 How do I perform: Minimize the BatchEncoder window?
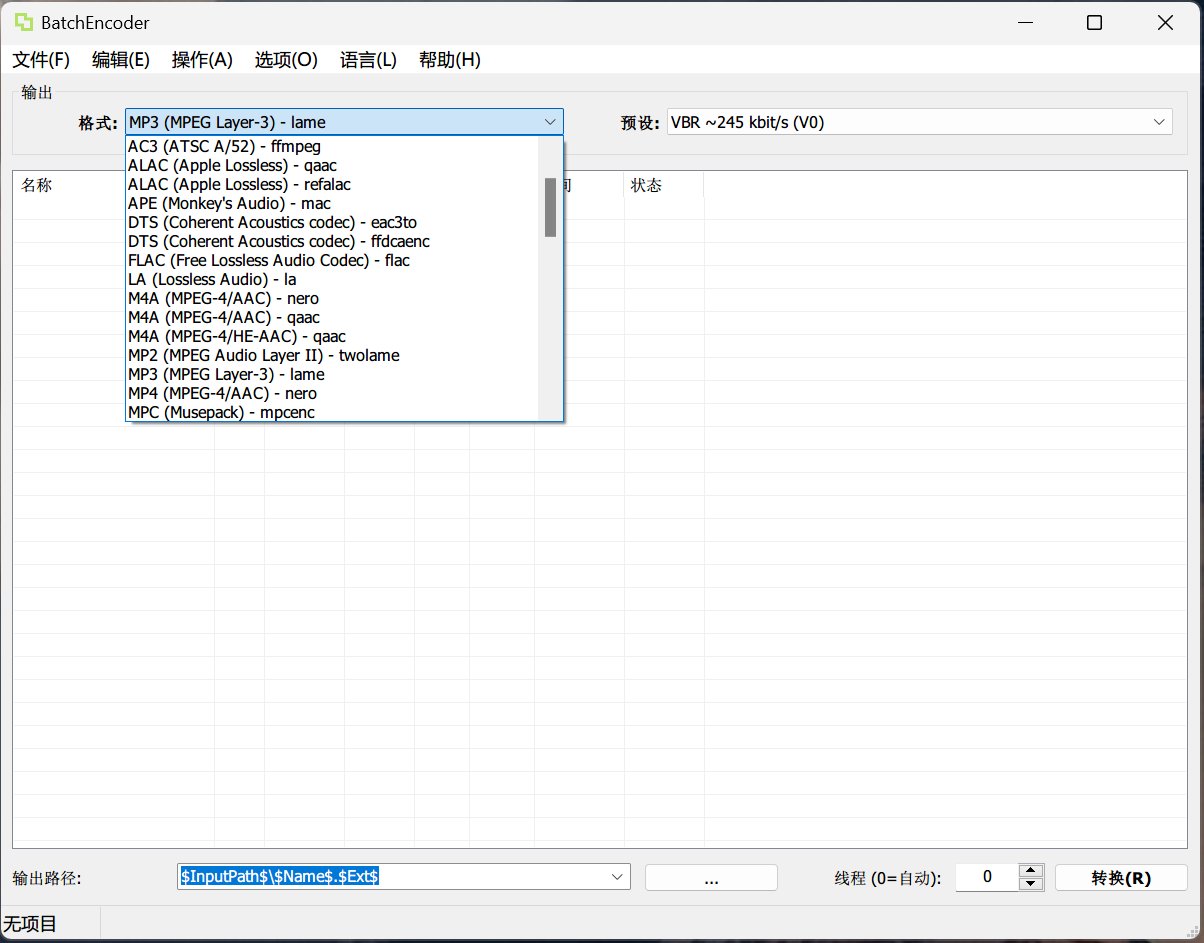(x=1024, y=22)
